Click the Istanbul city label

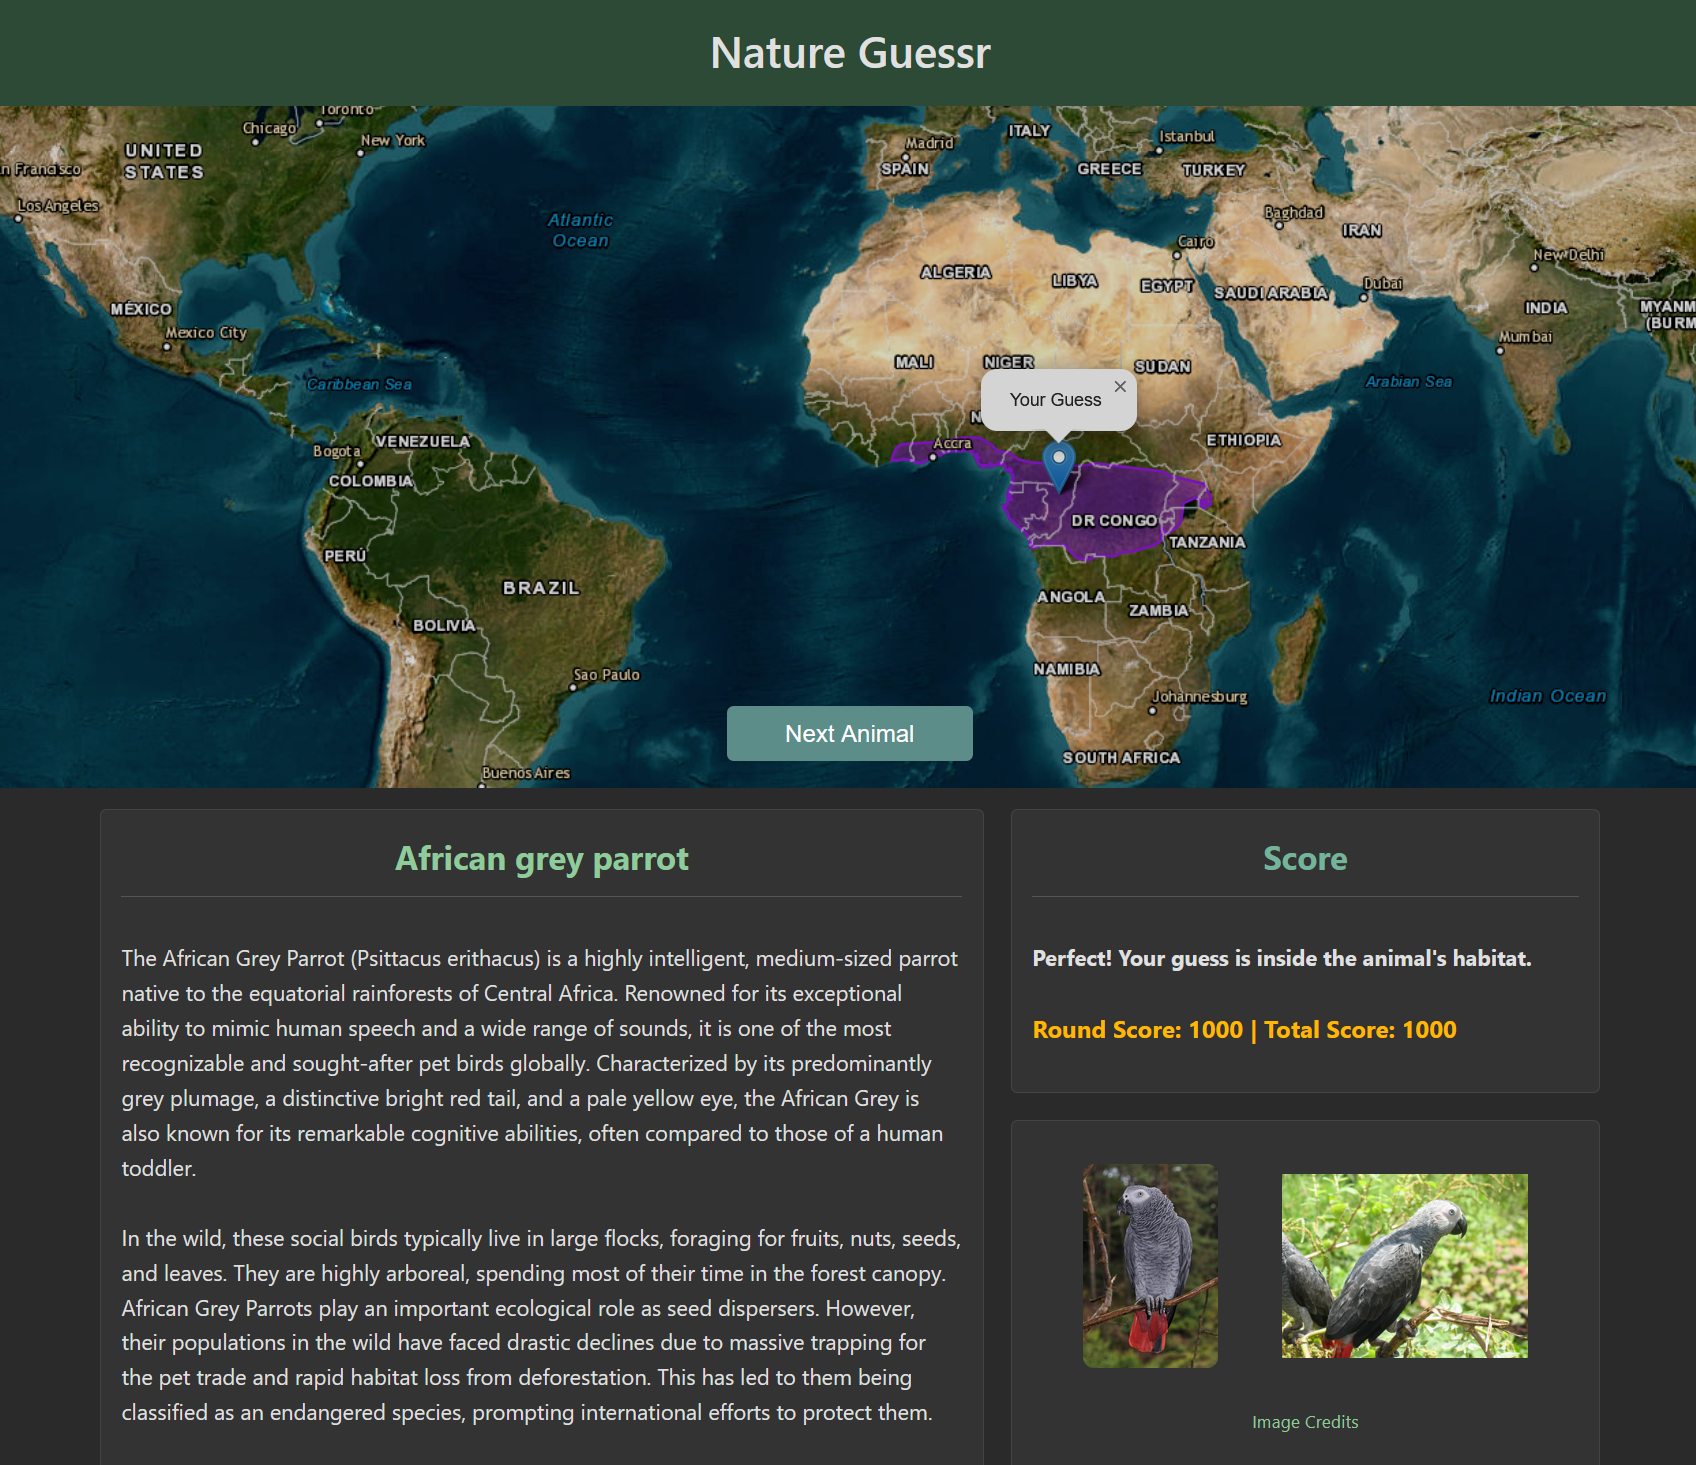pos(1187,137)
